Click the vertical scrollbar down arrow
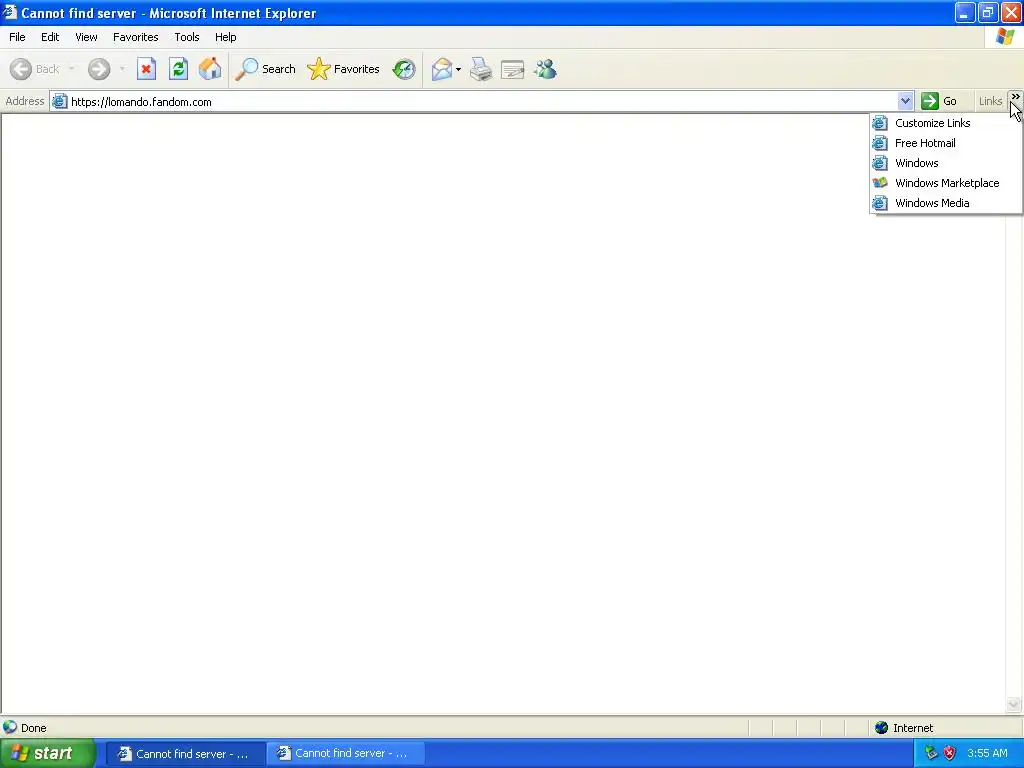This screenshot has height=768, width=1024. click(1014, 704)
